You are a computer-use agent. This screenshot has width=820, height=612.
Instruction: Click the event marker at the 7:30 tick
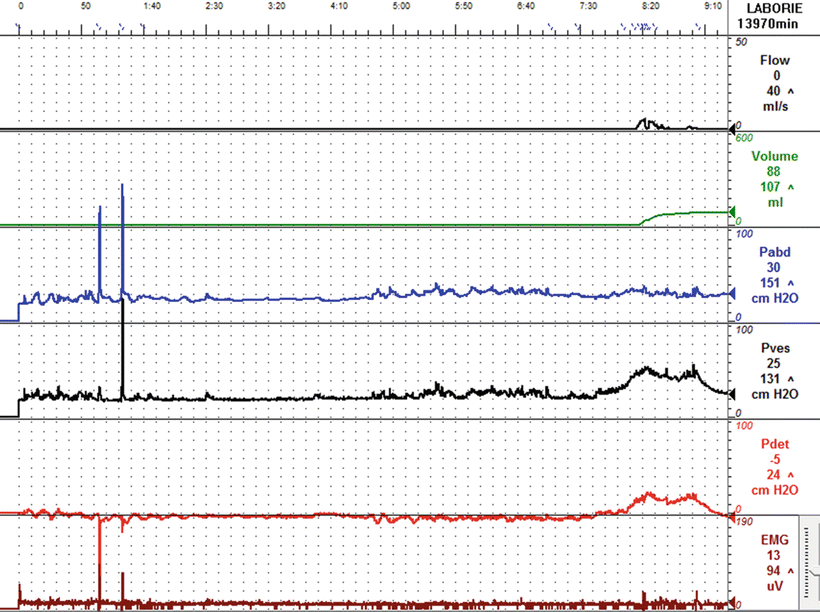coord(577,26)
